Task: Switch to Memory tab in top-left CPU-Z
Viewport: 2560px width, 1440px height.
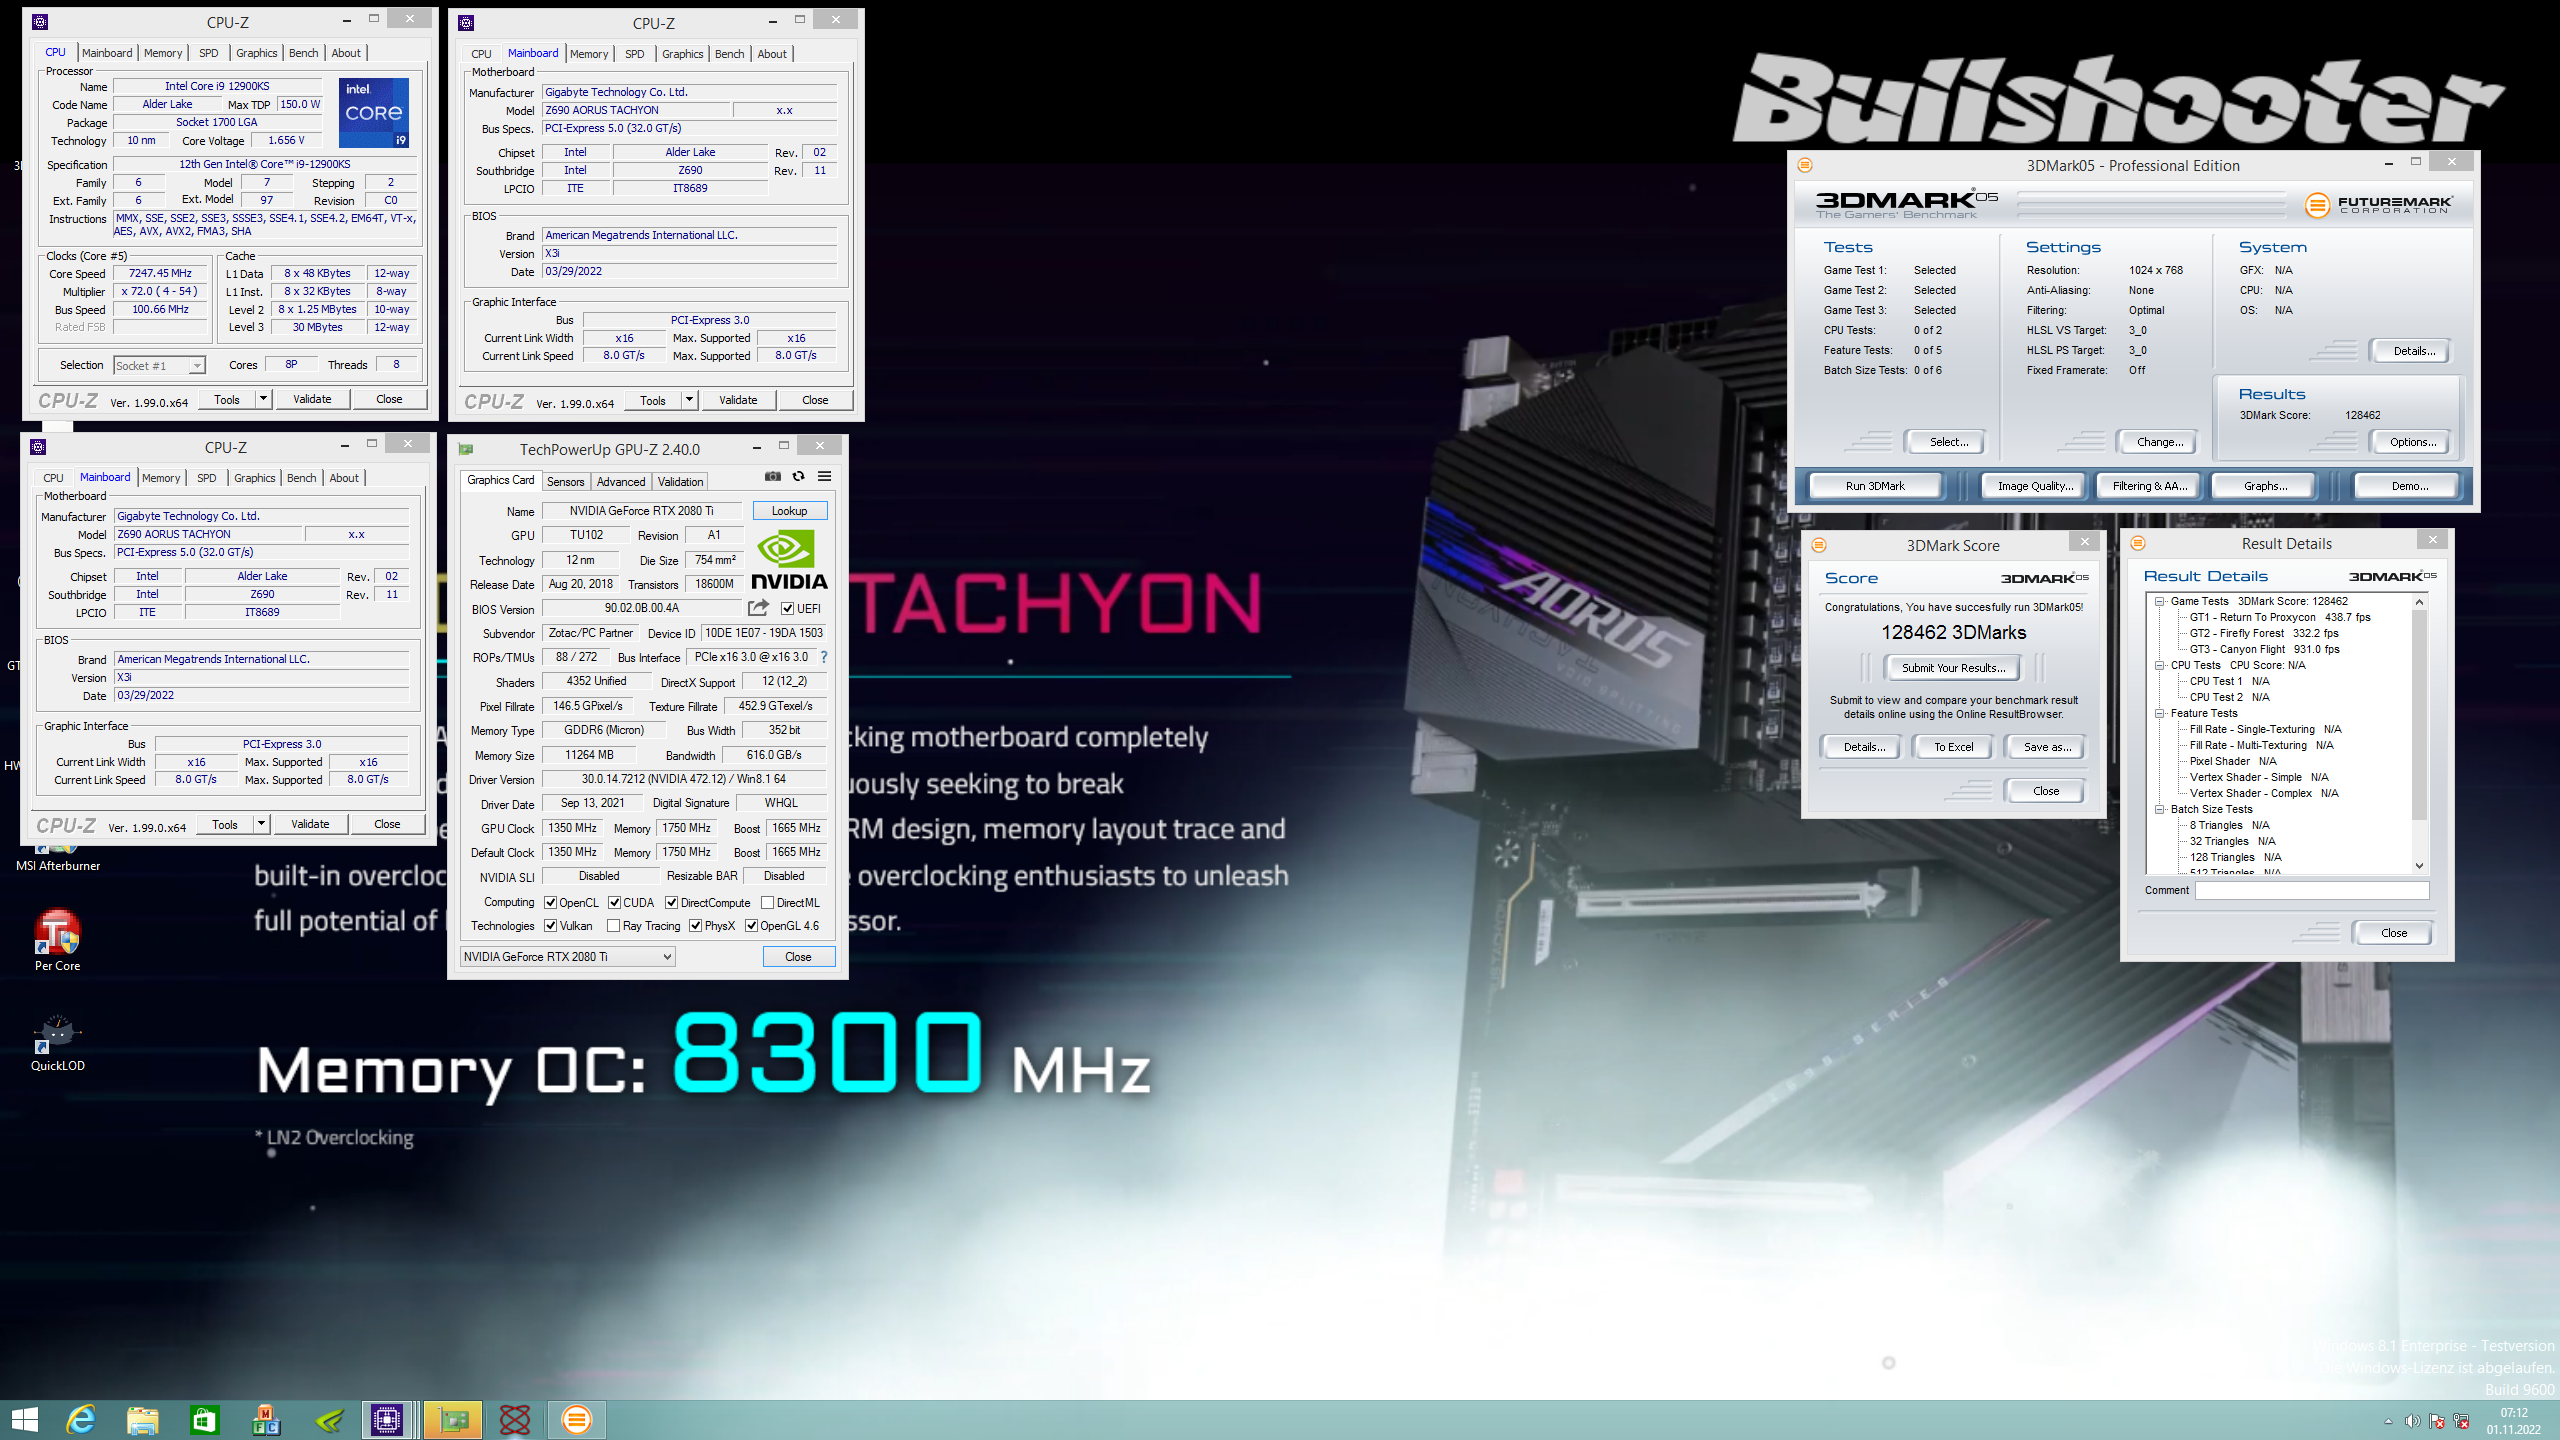Action: (163, 53)
